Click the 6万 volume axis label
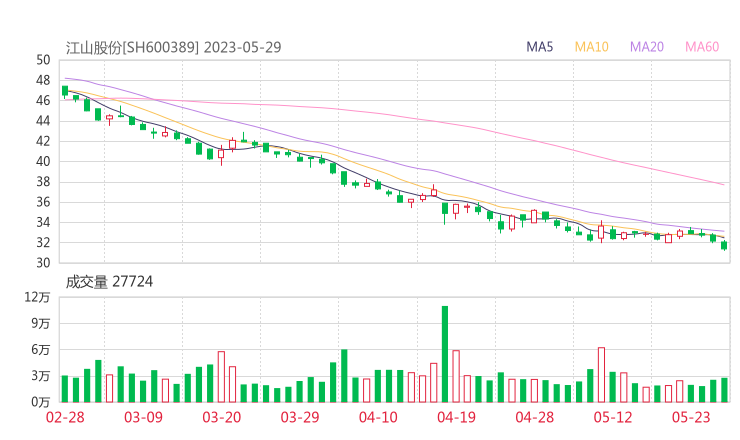740x440 pixels. pyautogui.click(x=41, y=350)
